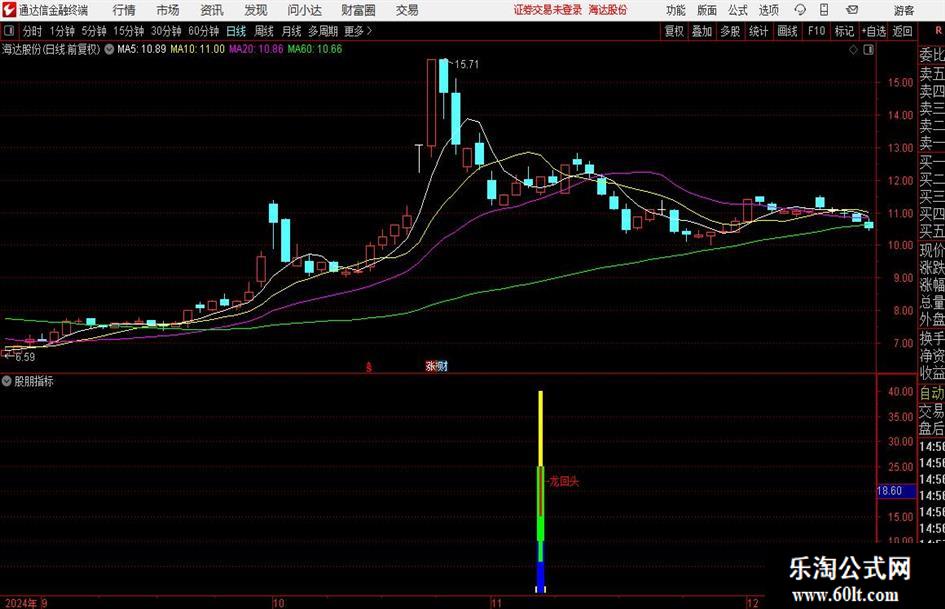Expand the 股朋指标 indicator arrow

click(x=7, y=381)
